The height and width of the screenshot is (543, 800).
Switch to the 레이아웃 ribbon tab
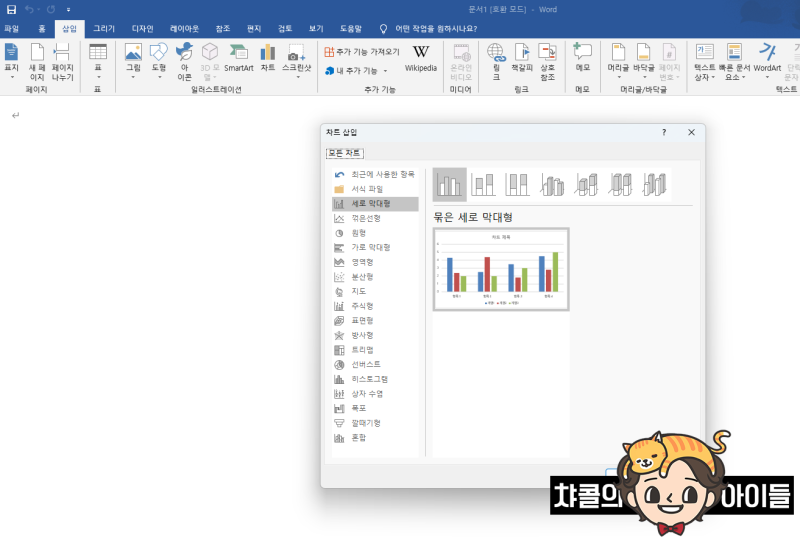pos(184,29)
